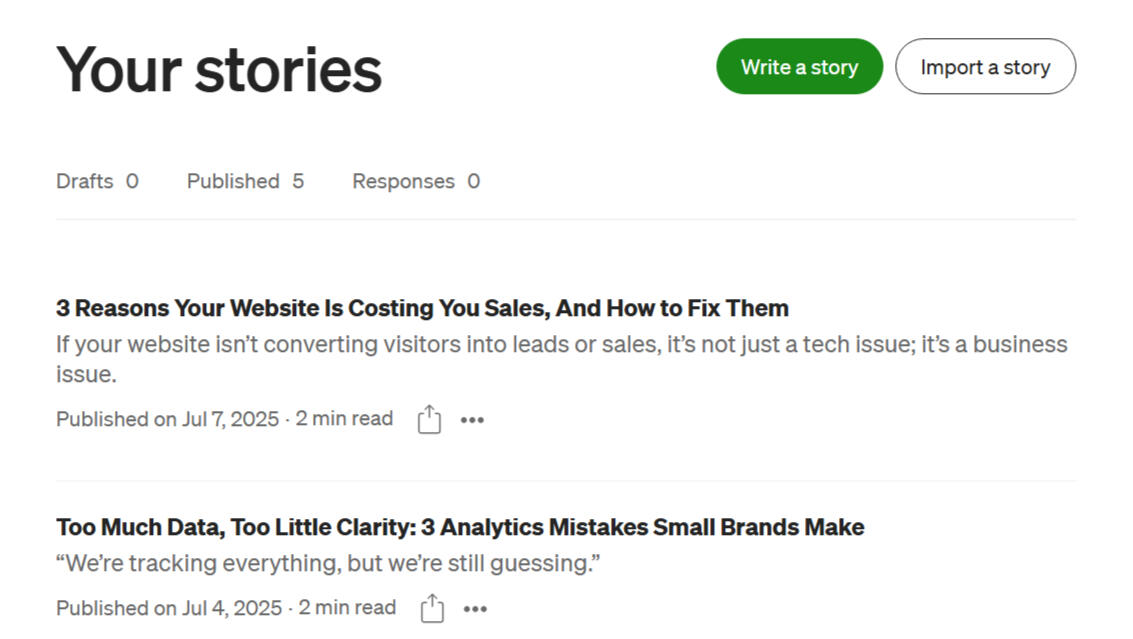Image resolution: width=1133 pixels, height=639 pixels.
Task: Click the Drafts count number 0
Action: [x=132, y=181]
